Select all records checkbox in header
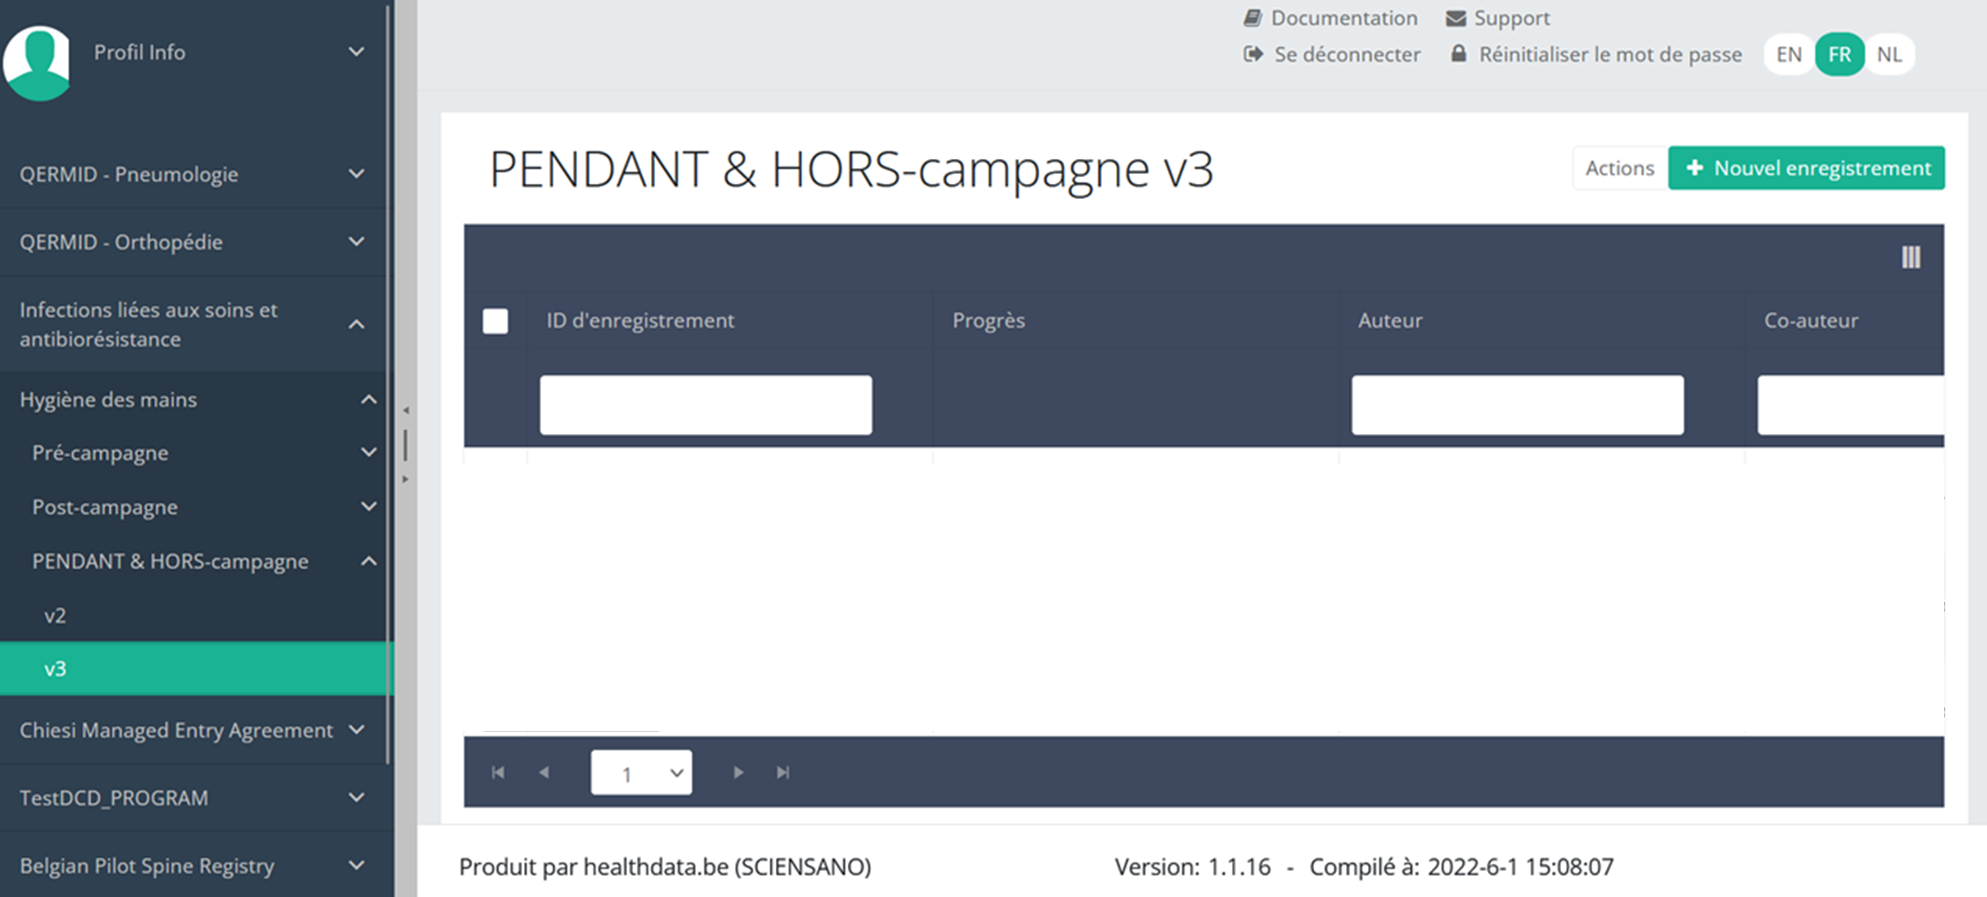 pos(495,321)
